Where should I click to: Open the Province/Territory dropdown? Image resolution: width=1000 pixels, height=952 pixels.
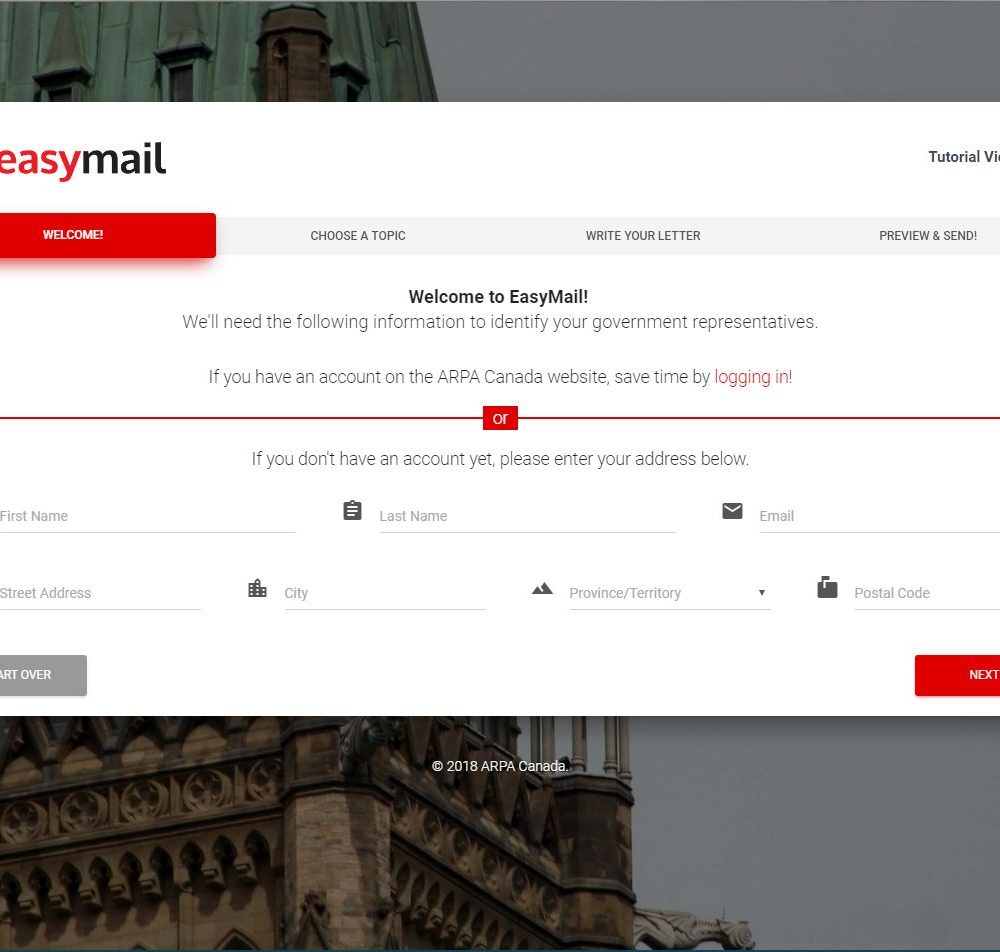click(670, 593)
